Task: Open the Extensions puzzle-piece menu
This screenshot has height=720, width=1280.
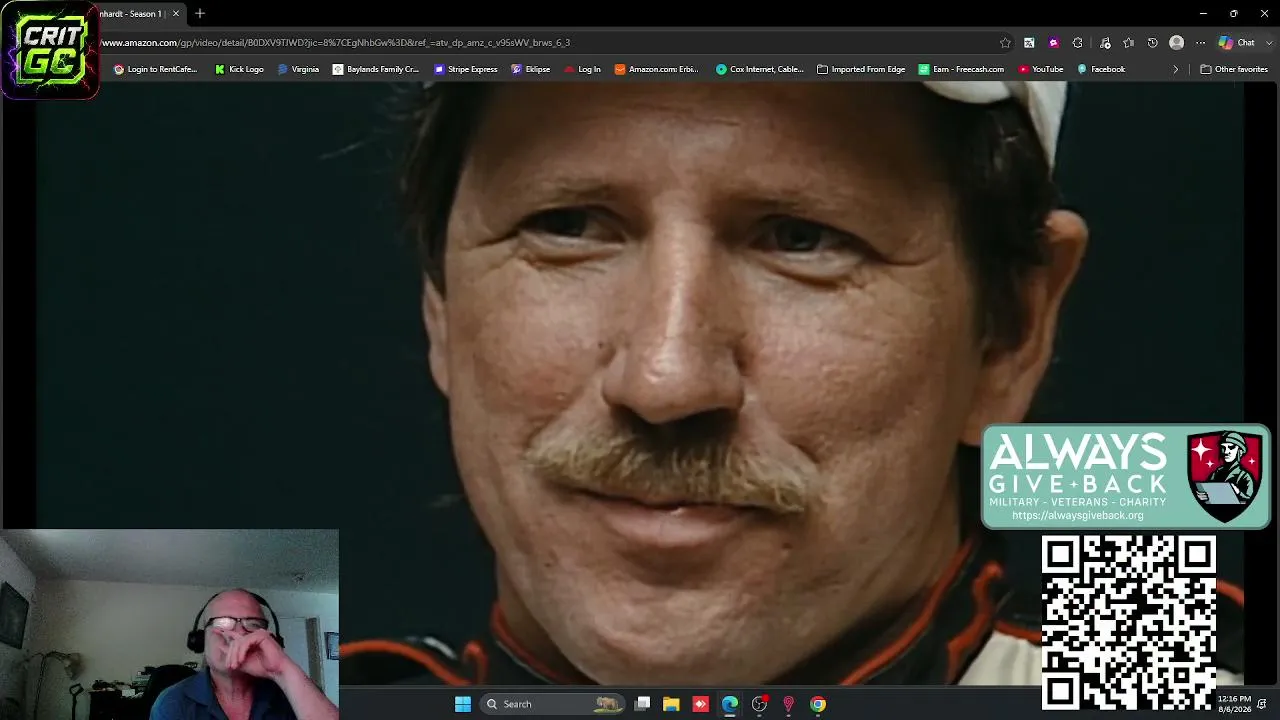Action: (x=1077, y=43)
